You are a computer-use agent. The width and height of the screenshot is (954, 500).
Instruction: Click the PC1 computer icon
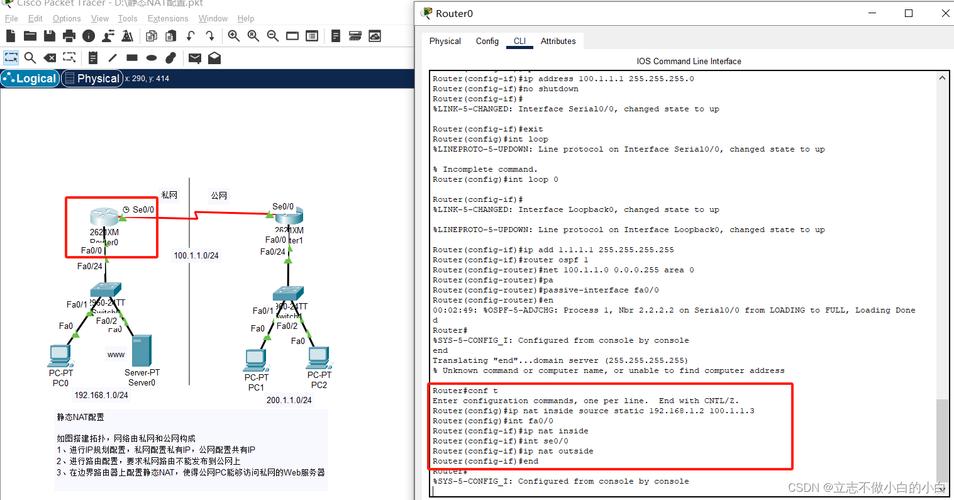coord(256,360)
